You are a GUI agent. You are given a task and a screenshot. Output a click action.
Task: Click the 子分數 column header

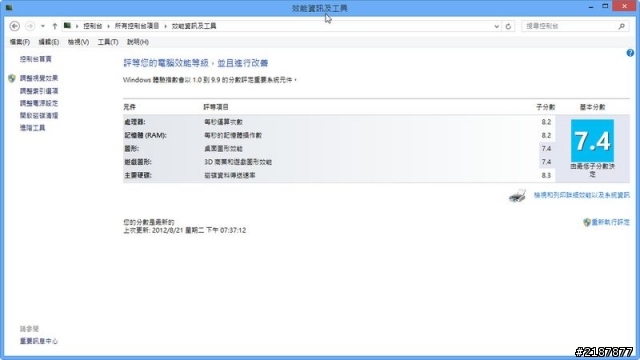coord(545,107)
